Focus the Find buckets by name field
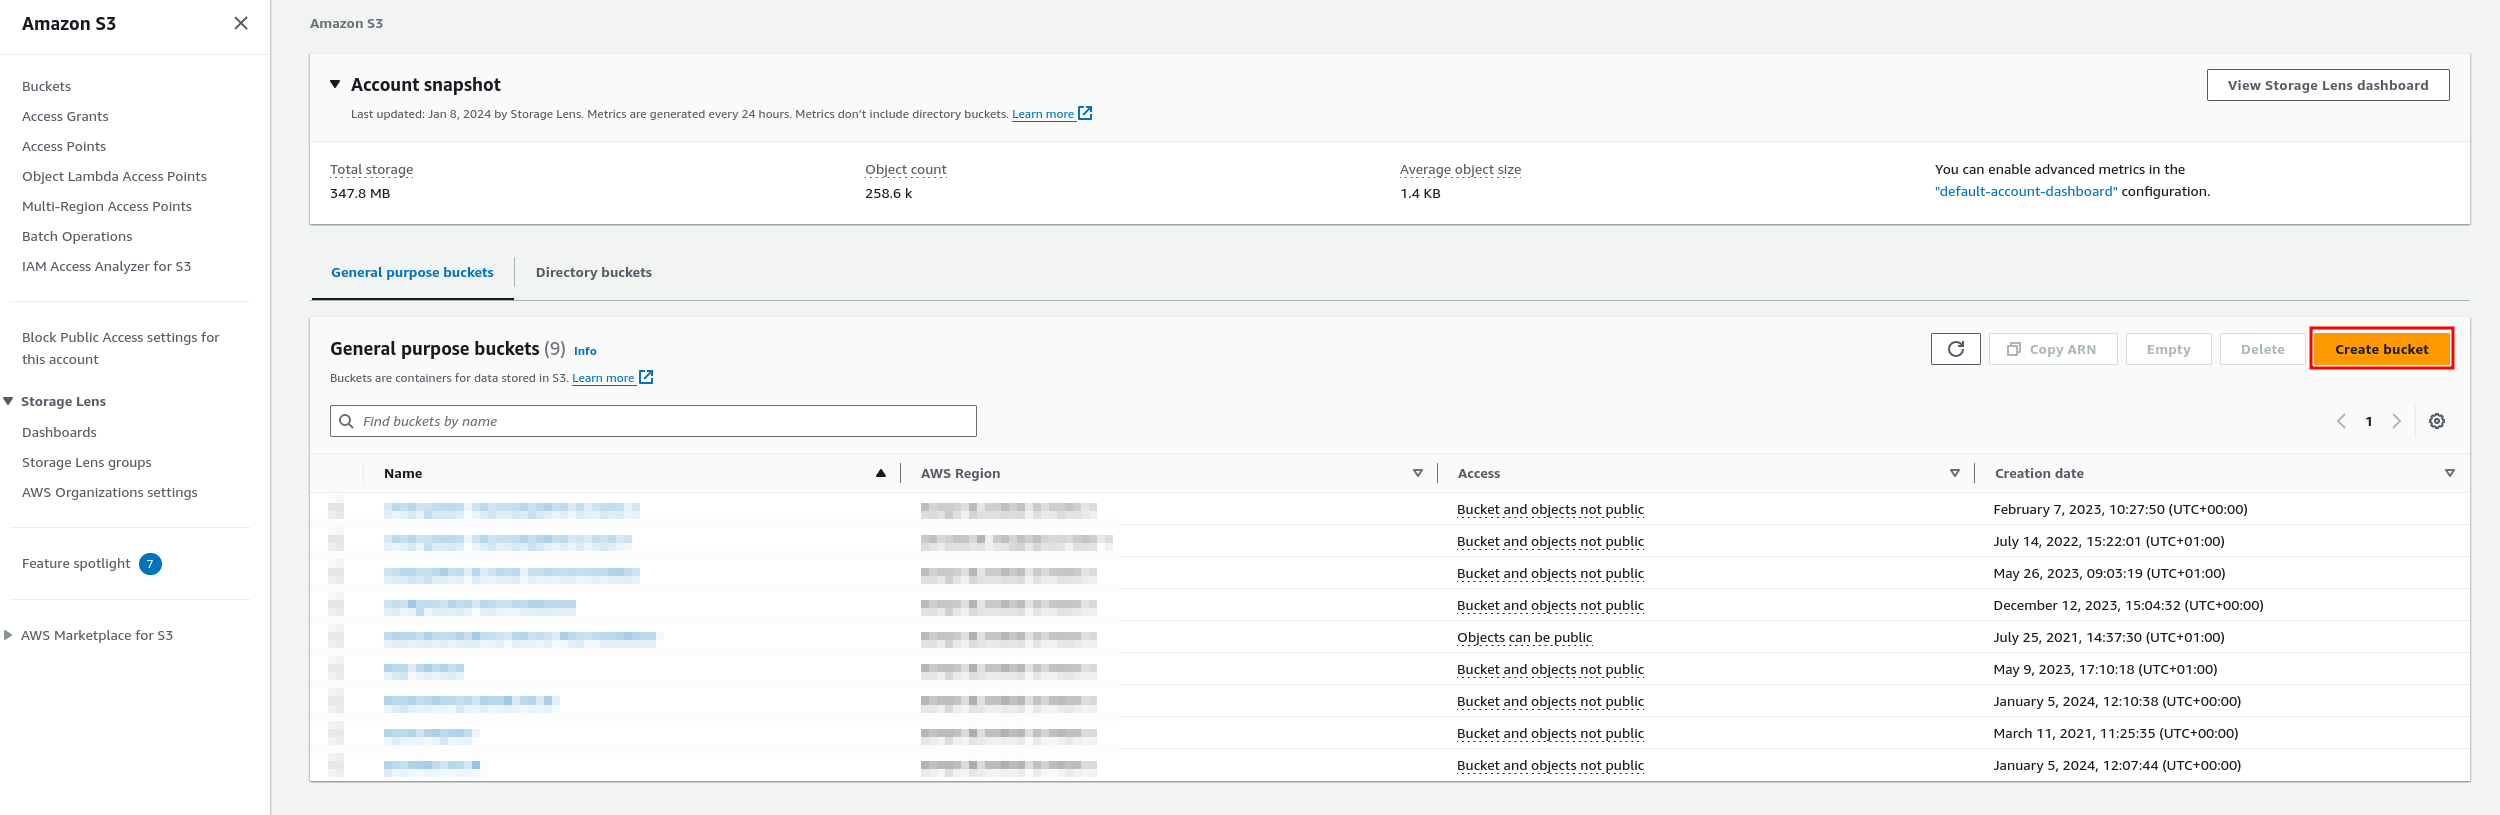Screen dimensions: 2500x815 point(653,421)
